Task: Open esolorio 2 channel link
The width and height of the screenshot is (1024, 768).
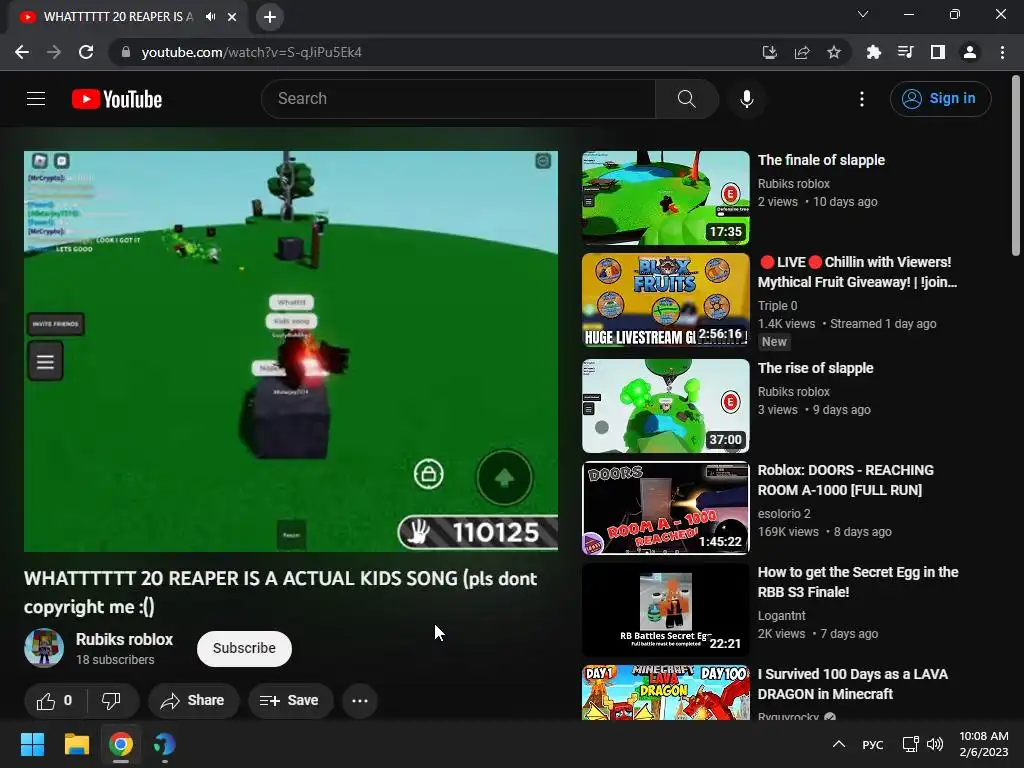Action: tap(784, 513)
